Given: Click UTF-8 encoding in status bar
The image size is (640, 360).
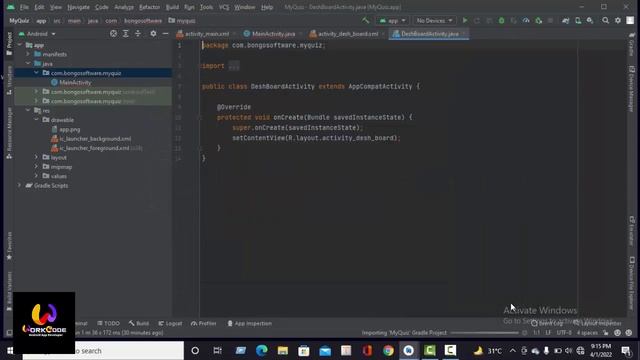Looking at the screenshot, I should 564,333.
